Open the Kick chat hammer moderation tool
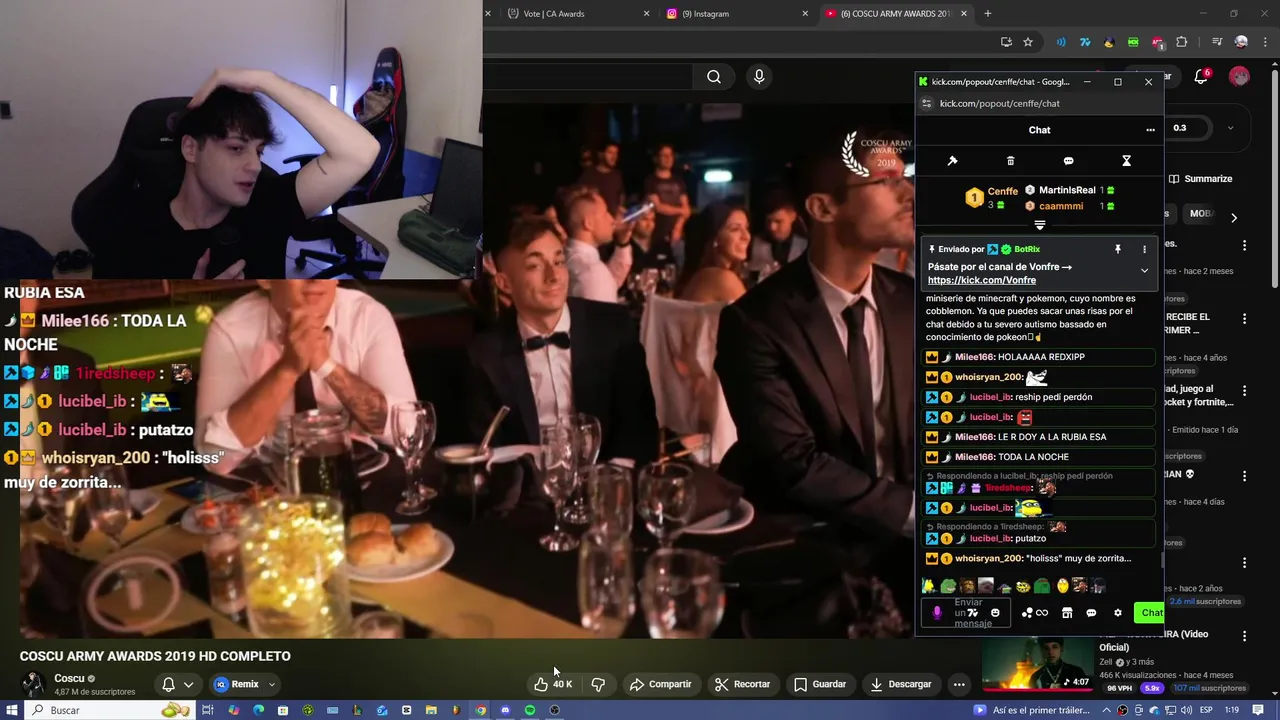The image size is (1280, 720). 952,161
